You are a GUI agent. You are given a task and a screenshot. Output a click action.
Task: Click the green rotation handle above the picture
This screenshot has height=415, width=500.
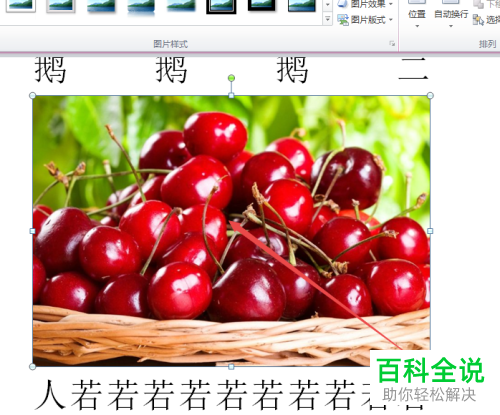[x=231, y=78]
